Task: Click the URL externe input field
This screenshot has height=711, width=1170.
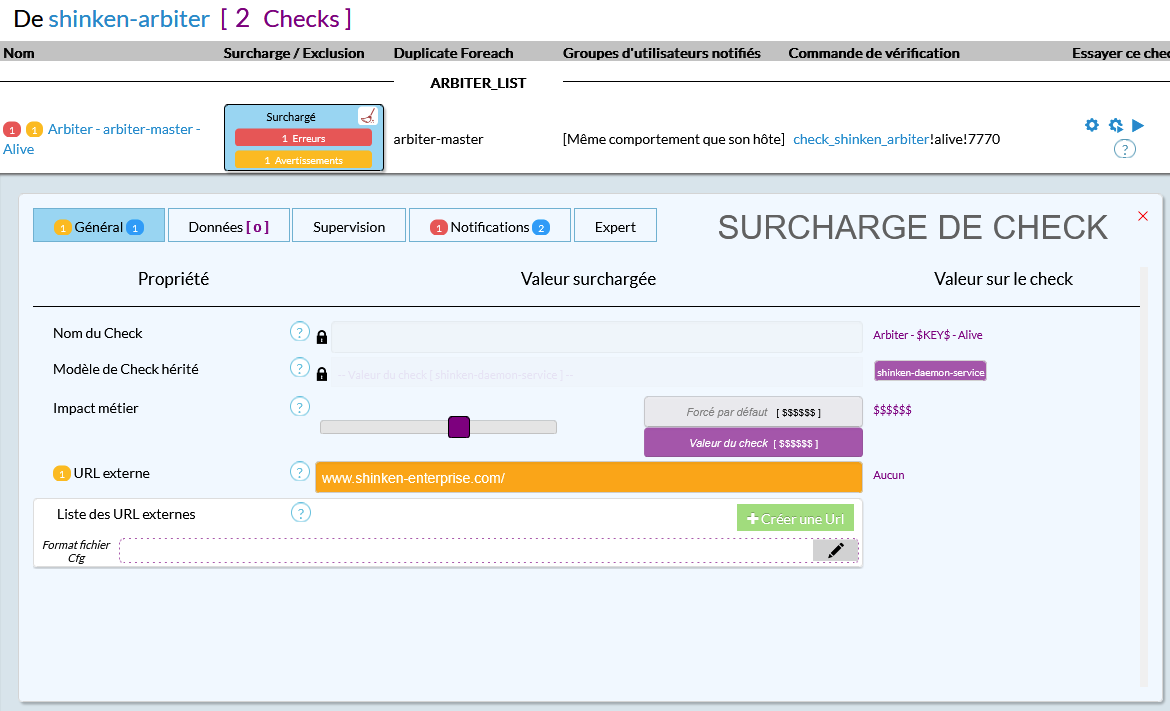Action: [x=588, y=478]
